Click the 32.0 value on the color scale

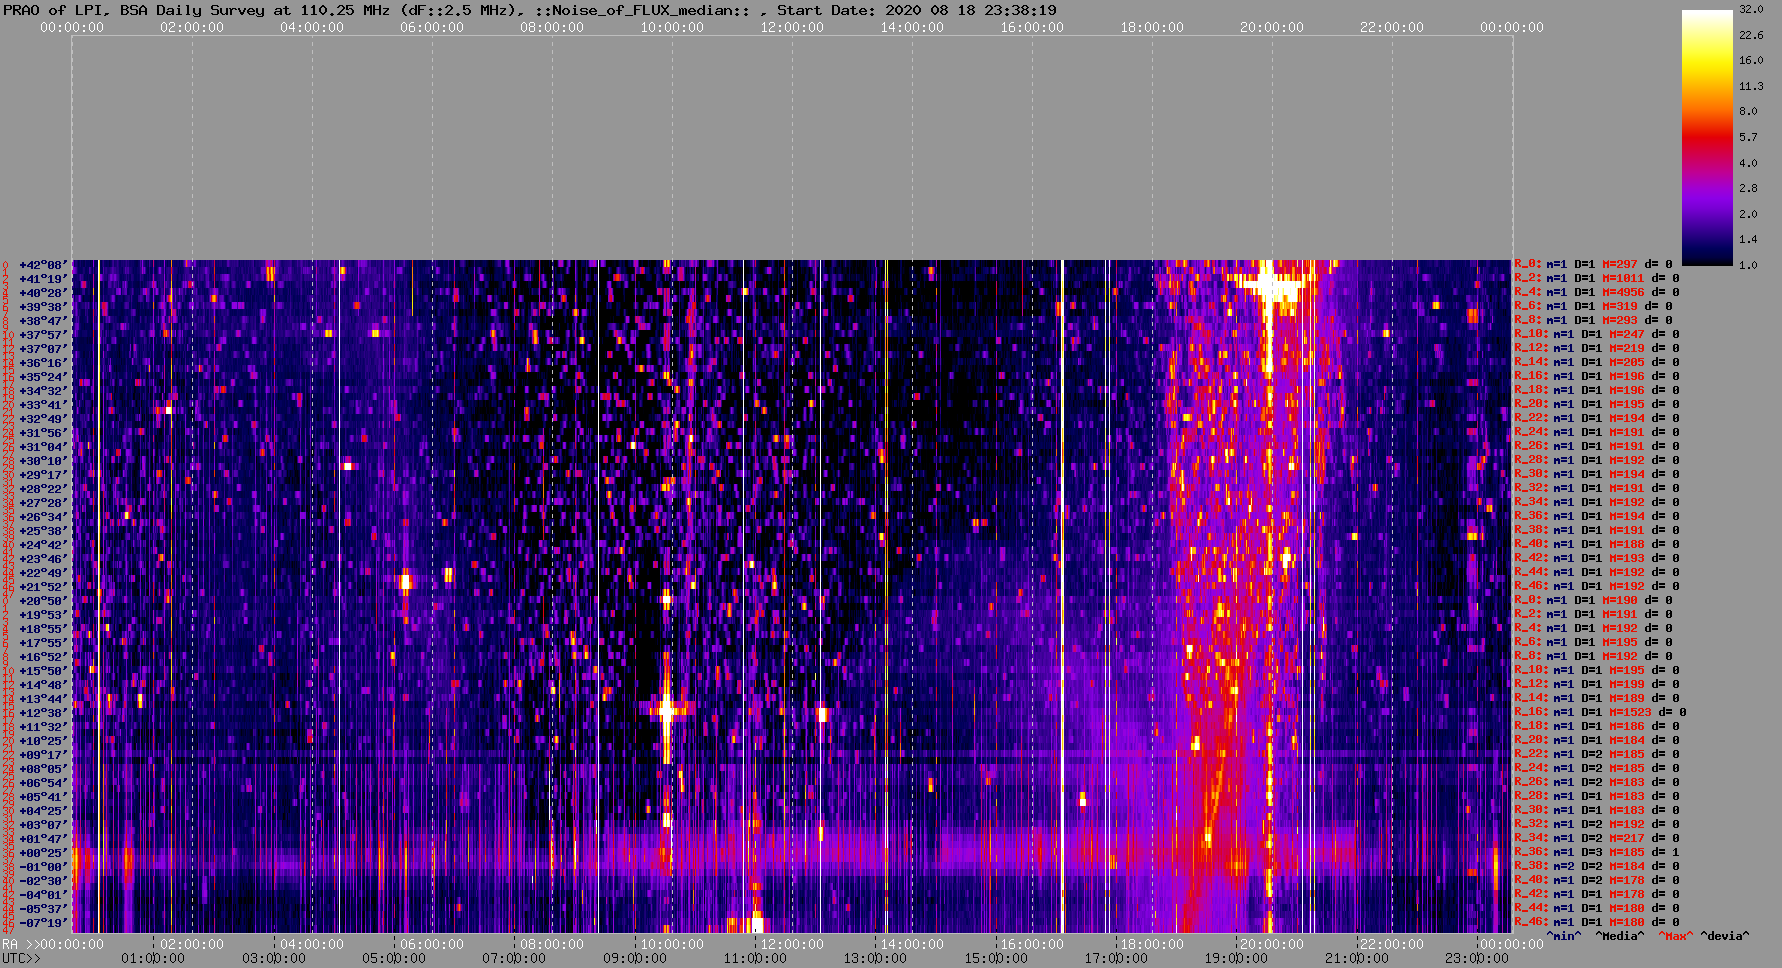1751,9
